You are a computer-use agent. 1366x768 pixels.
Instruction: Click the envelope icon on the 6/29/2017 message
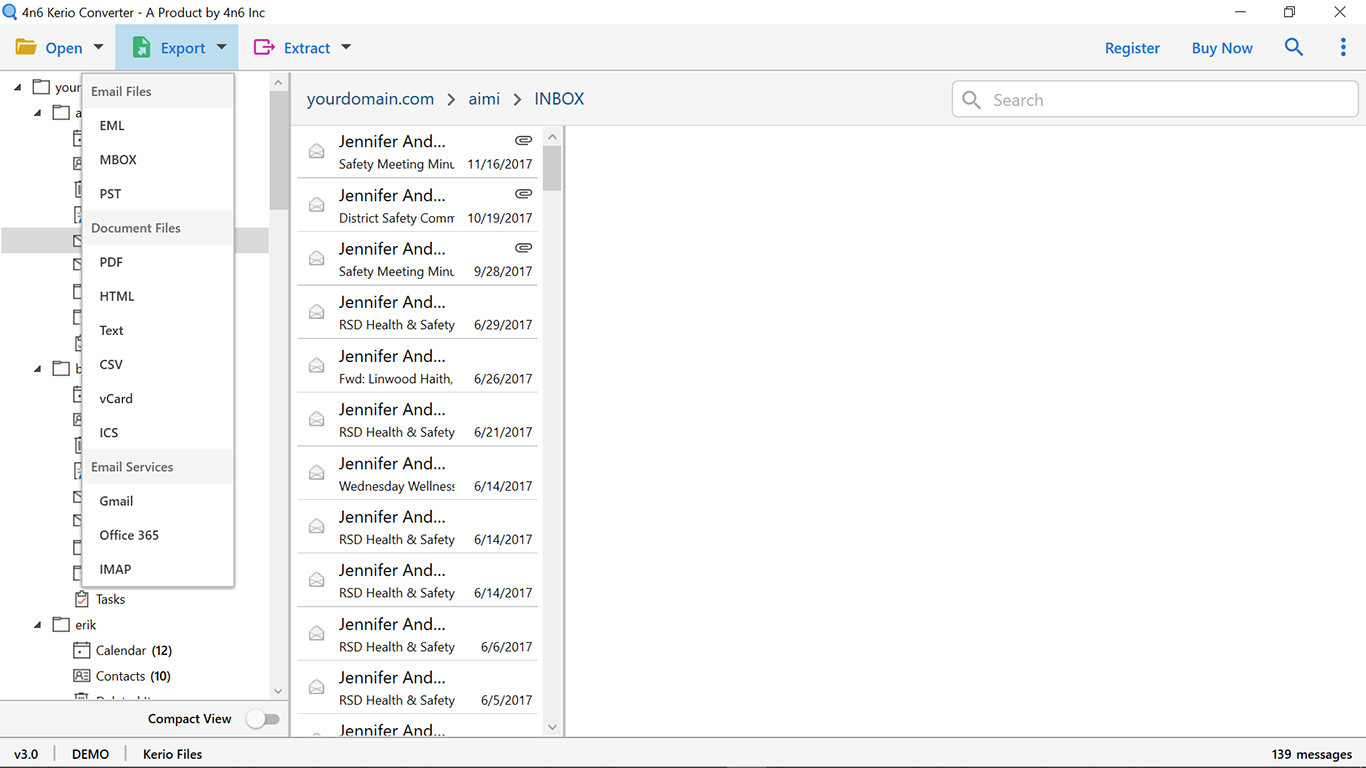[316, 312]
